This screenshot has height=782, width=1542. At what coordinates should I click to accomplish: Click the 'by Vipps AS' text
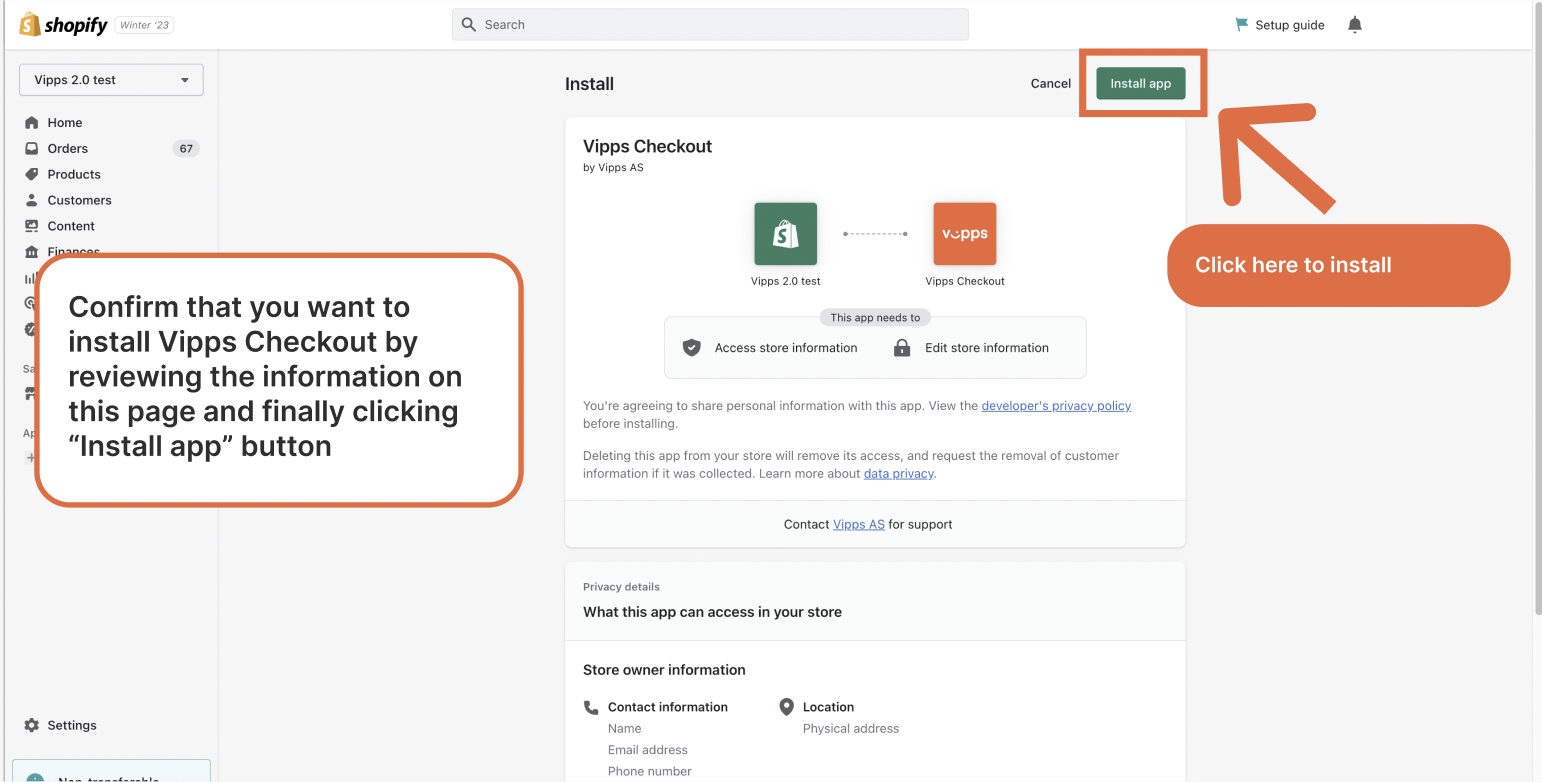tap(613, 168)
